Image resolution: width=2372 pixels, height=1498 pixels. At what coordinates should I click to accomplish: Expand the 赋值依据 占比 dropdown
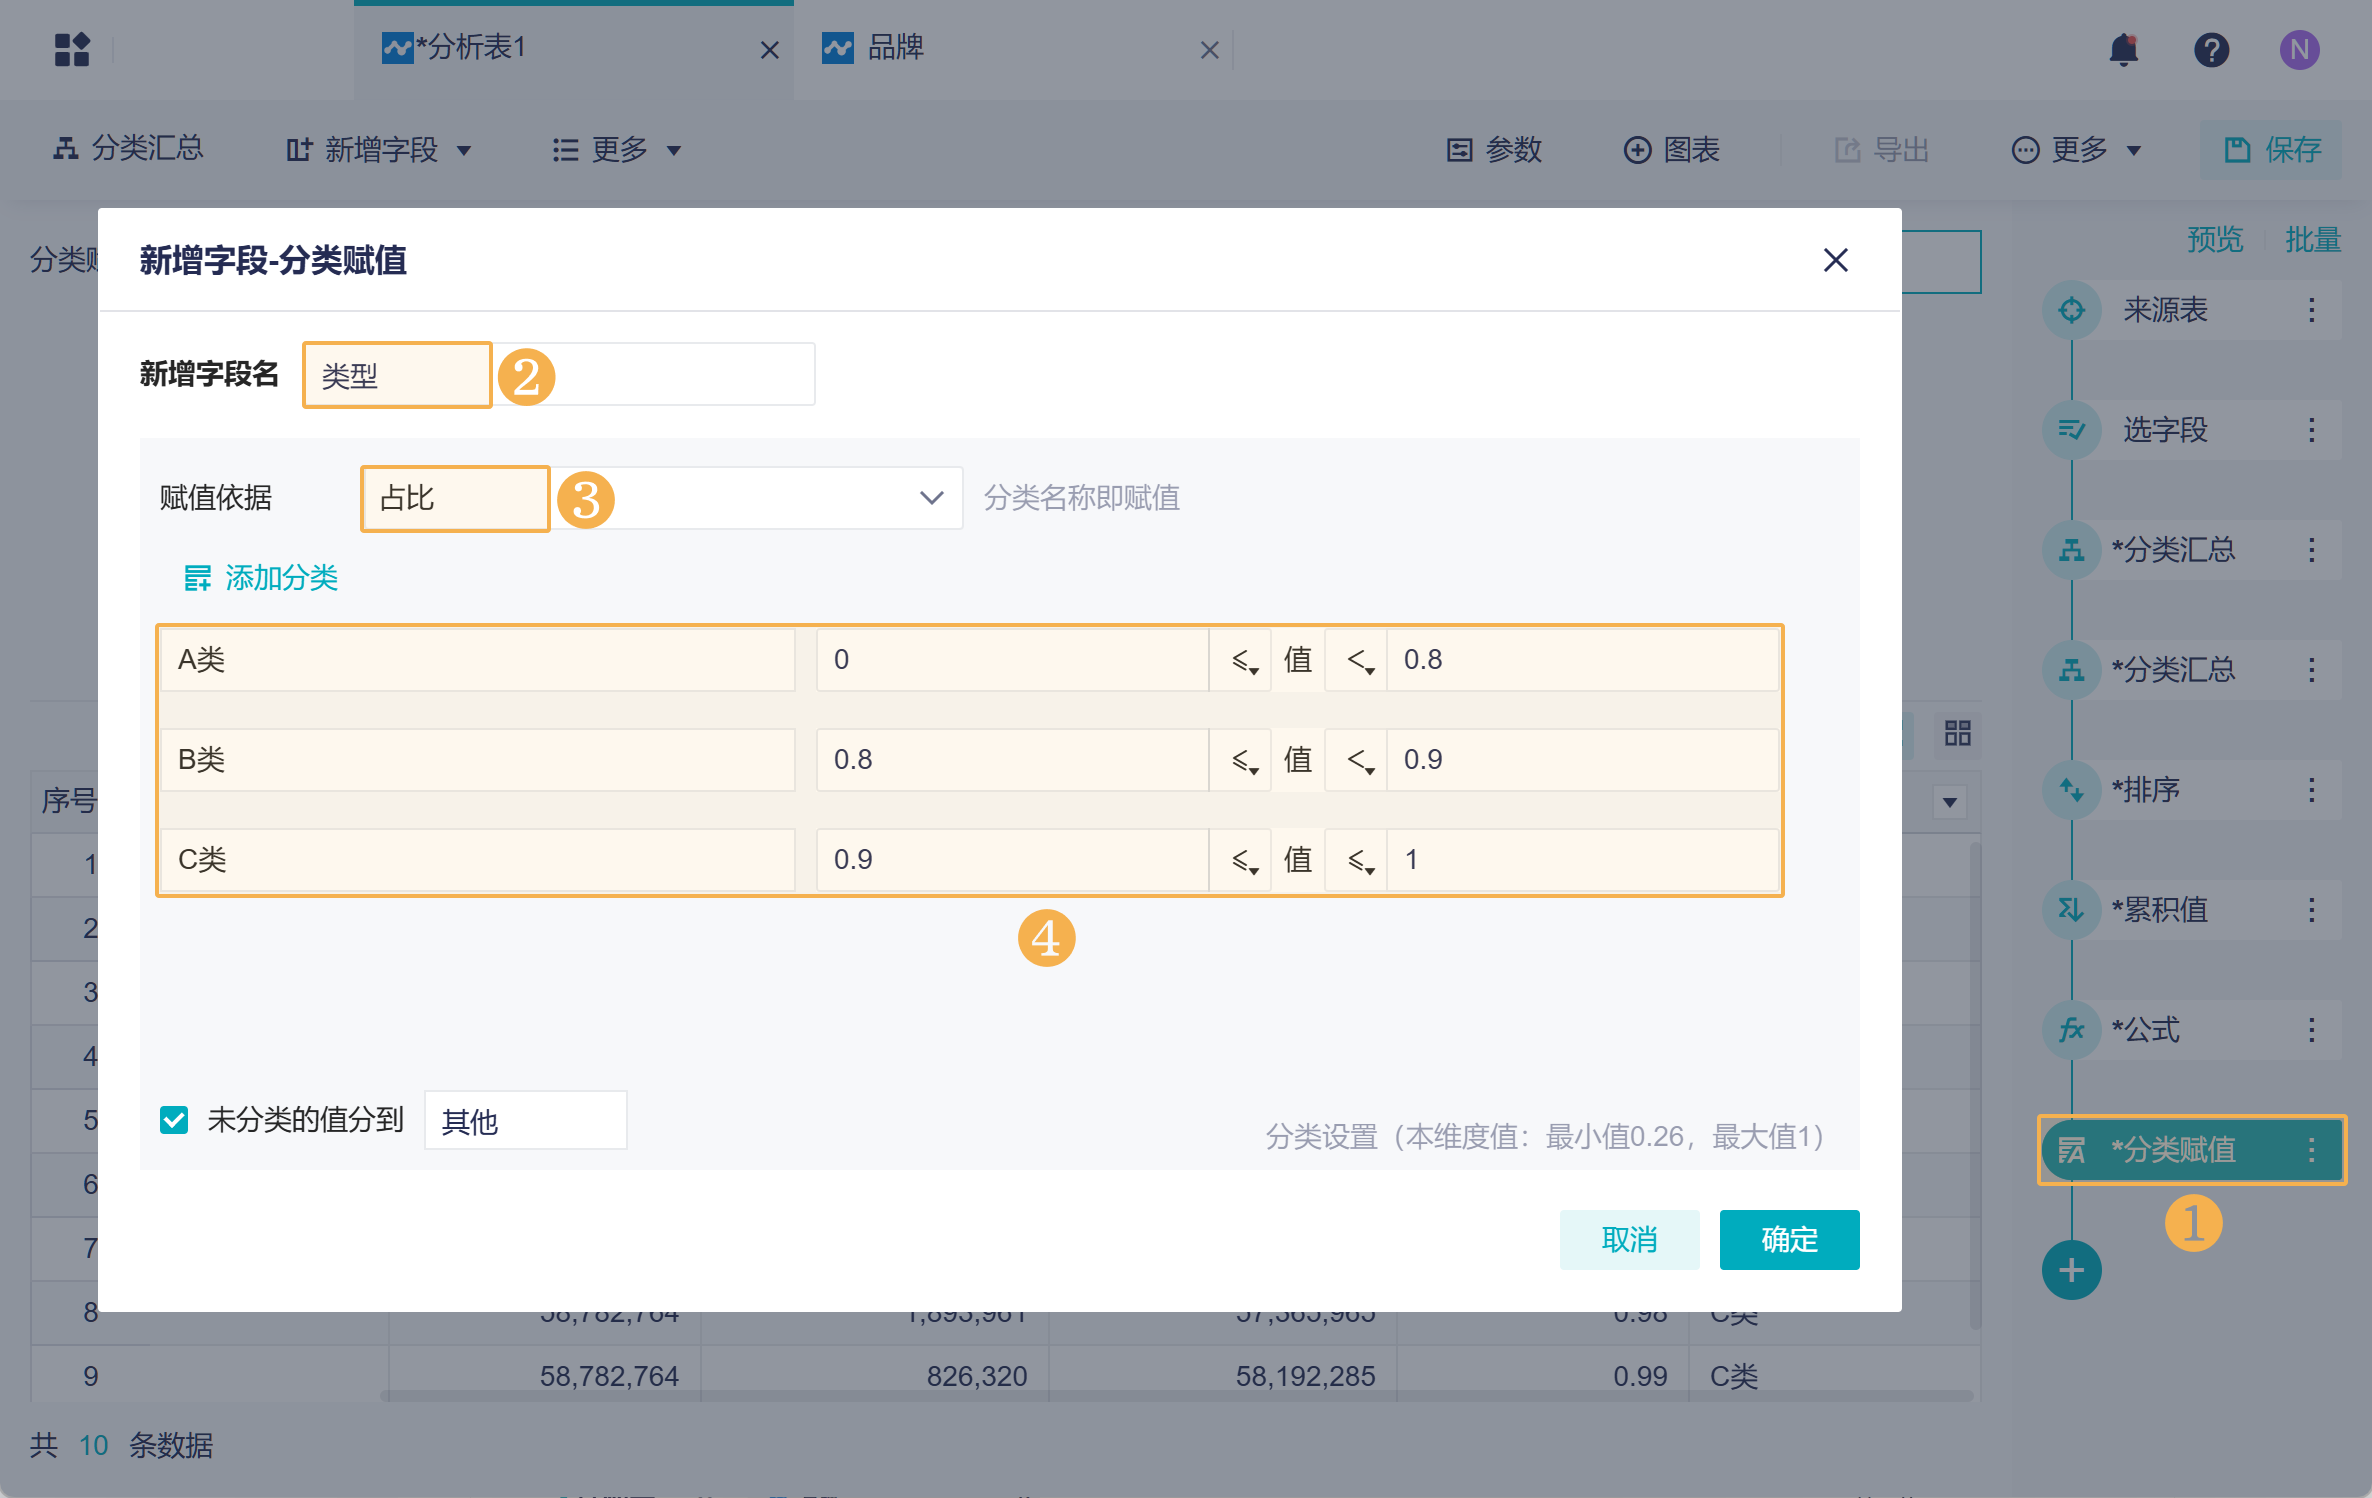[930, 498]
